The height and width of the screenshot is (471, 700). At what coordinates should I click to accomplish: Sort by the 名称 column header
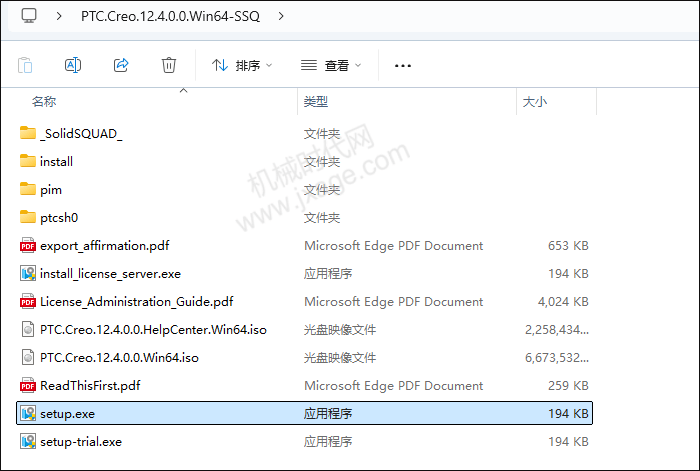[44, 101]
